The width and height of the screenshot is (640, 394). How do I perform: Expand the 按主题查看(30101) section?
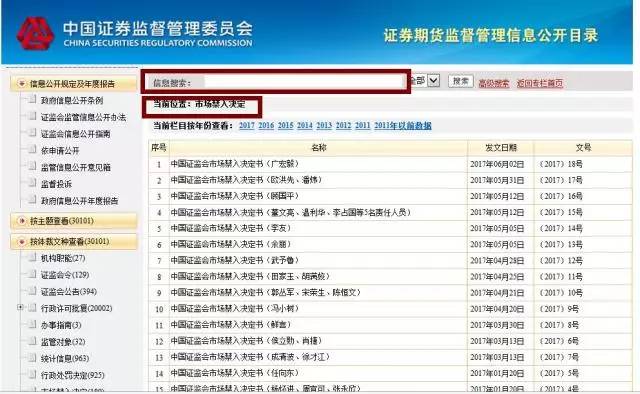point(22,221)
